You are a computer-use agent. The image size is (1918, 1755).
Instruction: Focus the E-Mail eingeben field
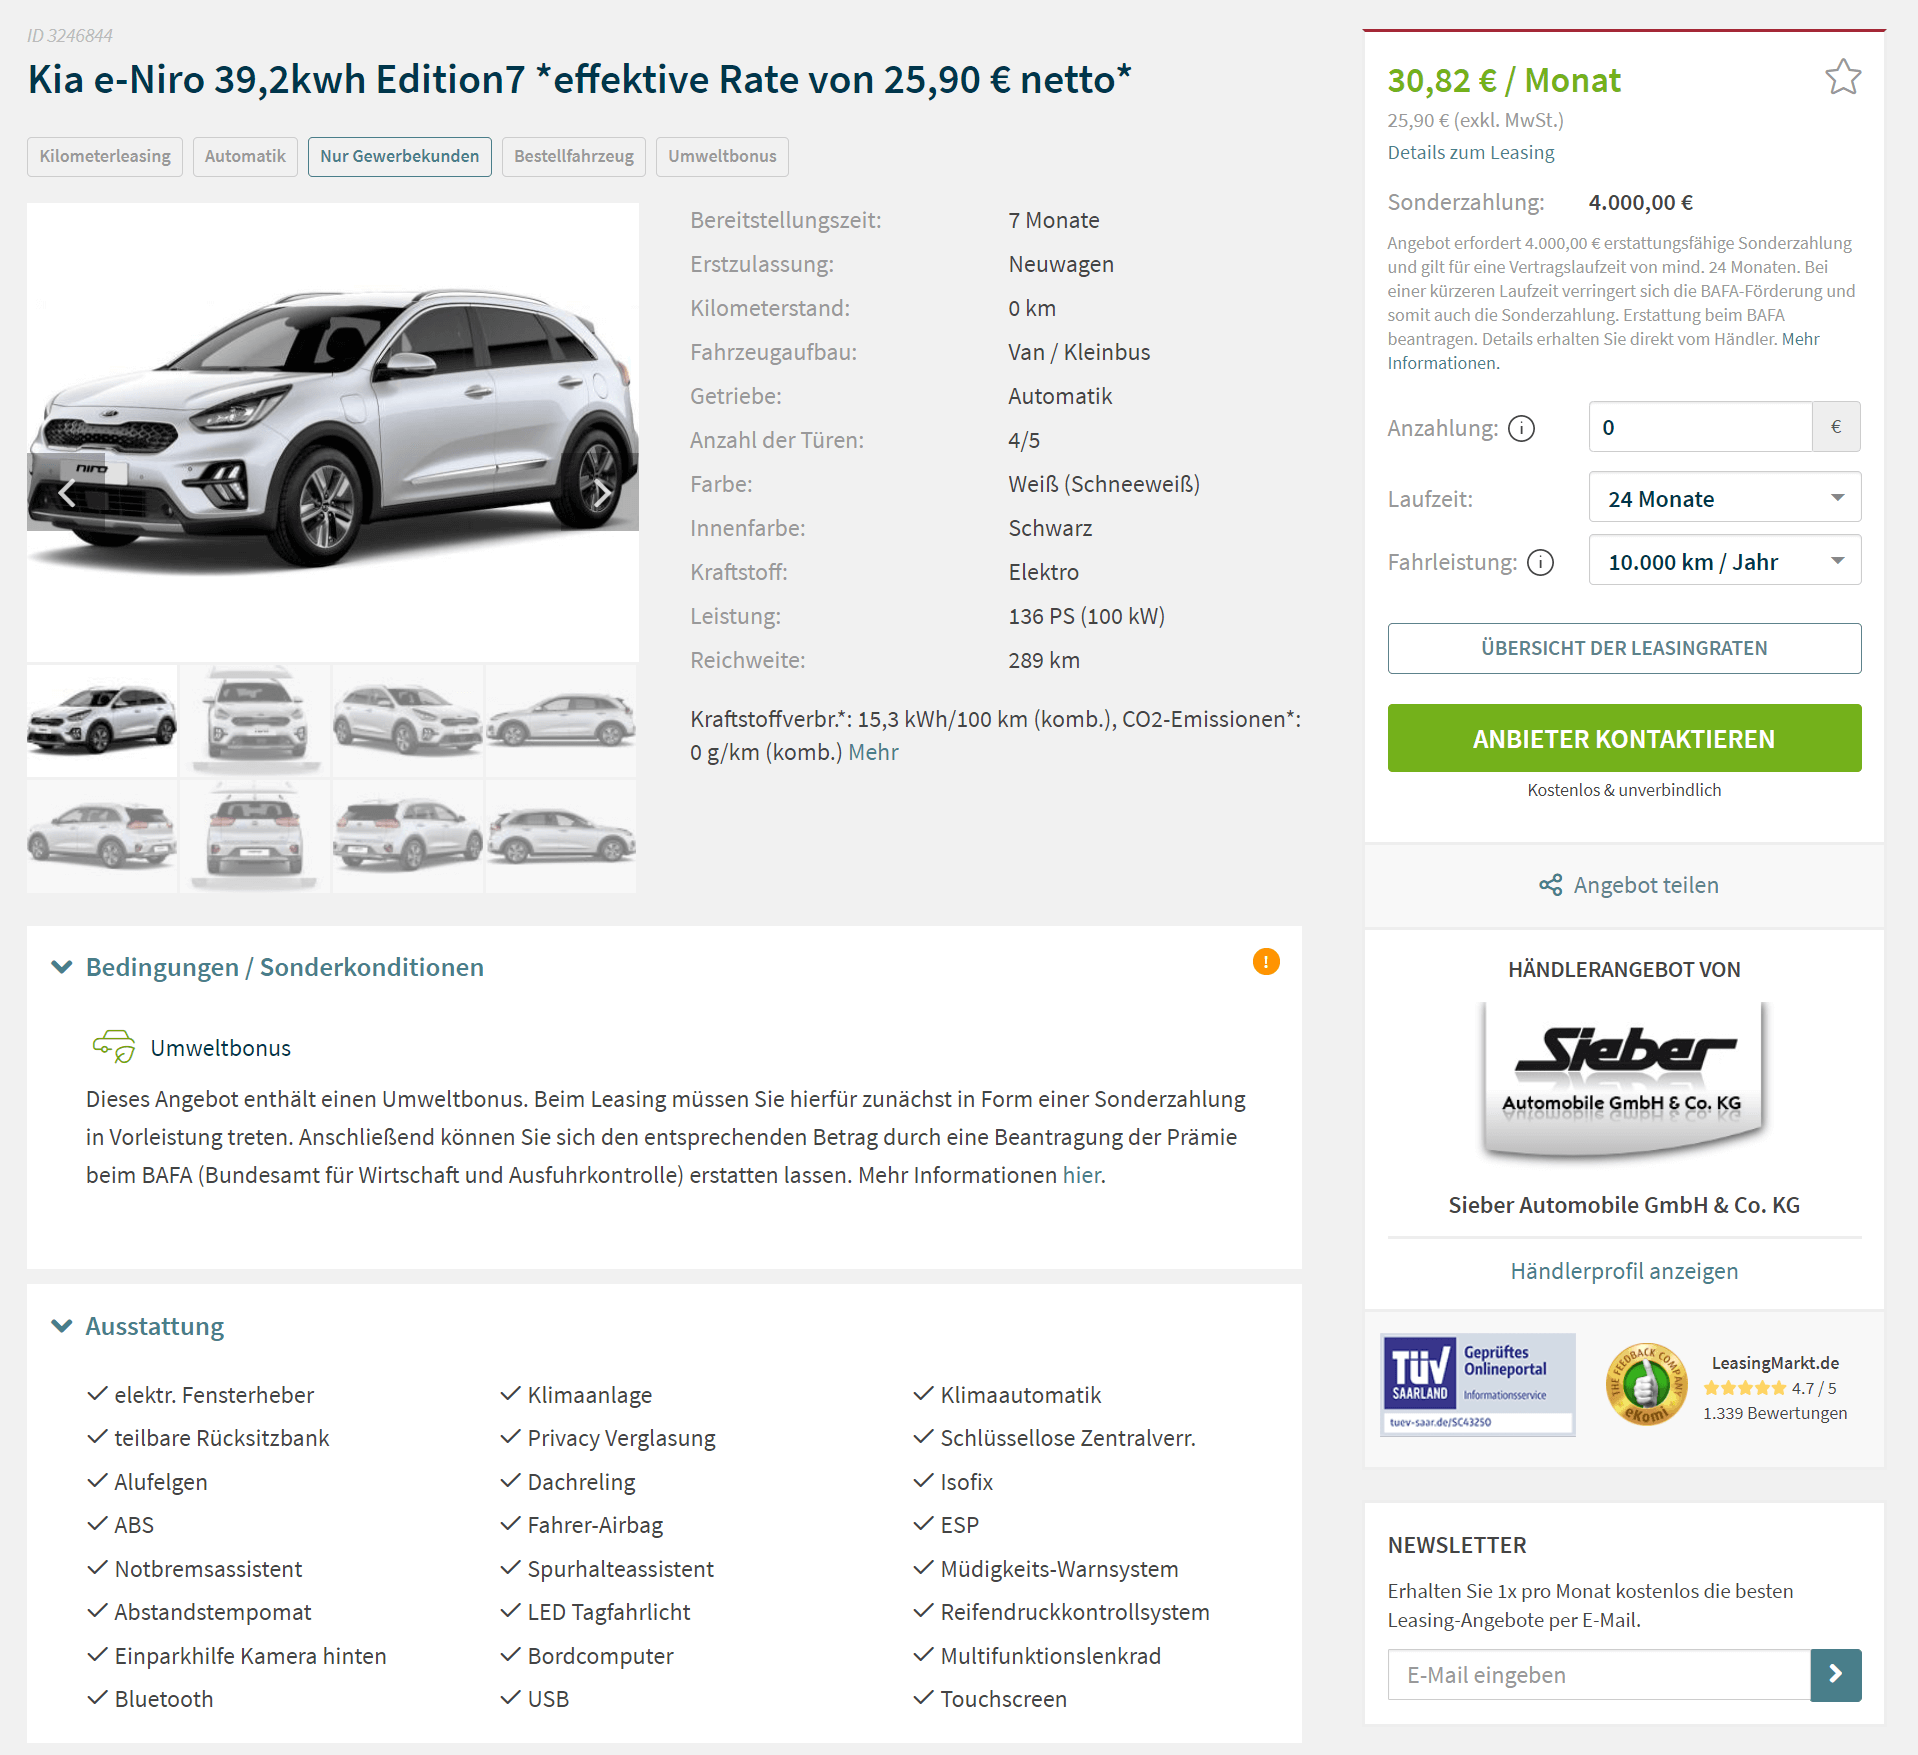pyautogui.click(x=1599, y=1674)
